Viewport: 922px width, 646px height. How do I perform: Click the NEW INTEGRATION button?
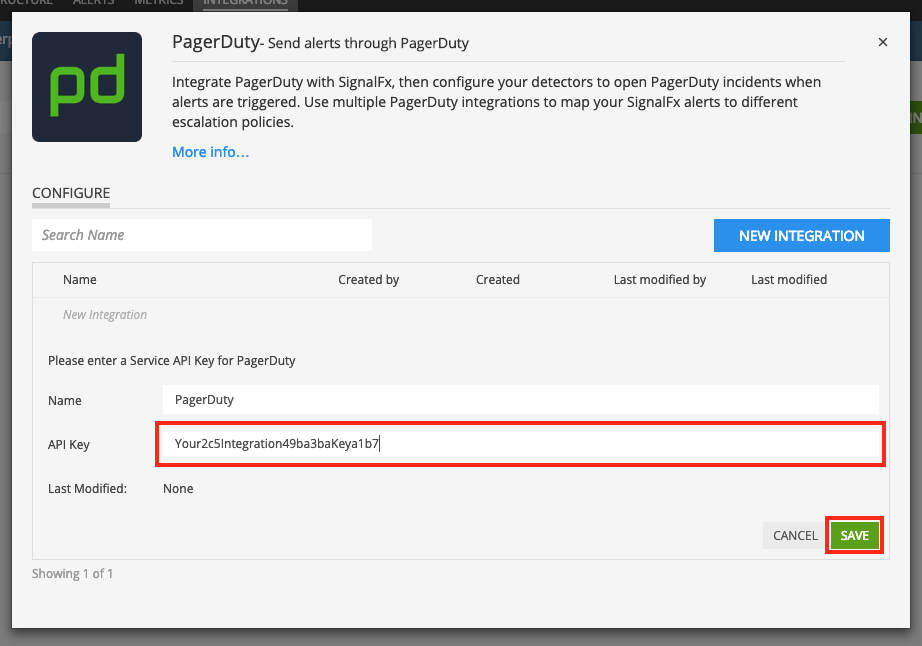point(801,236)
